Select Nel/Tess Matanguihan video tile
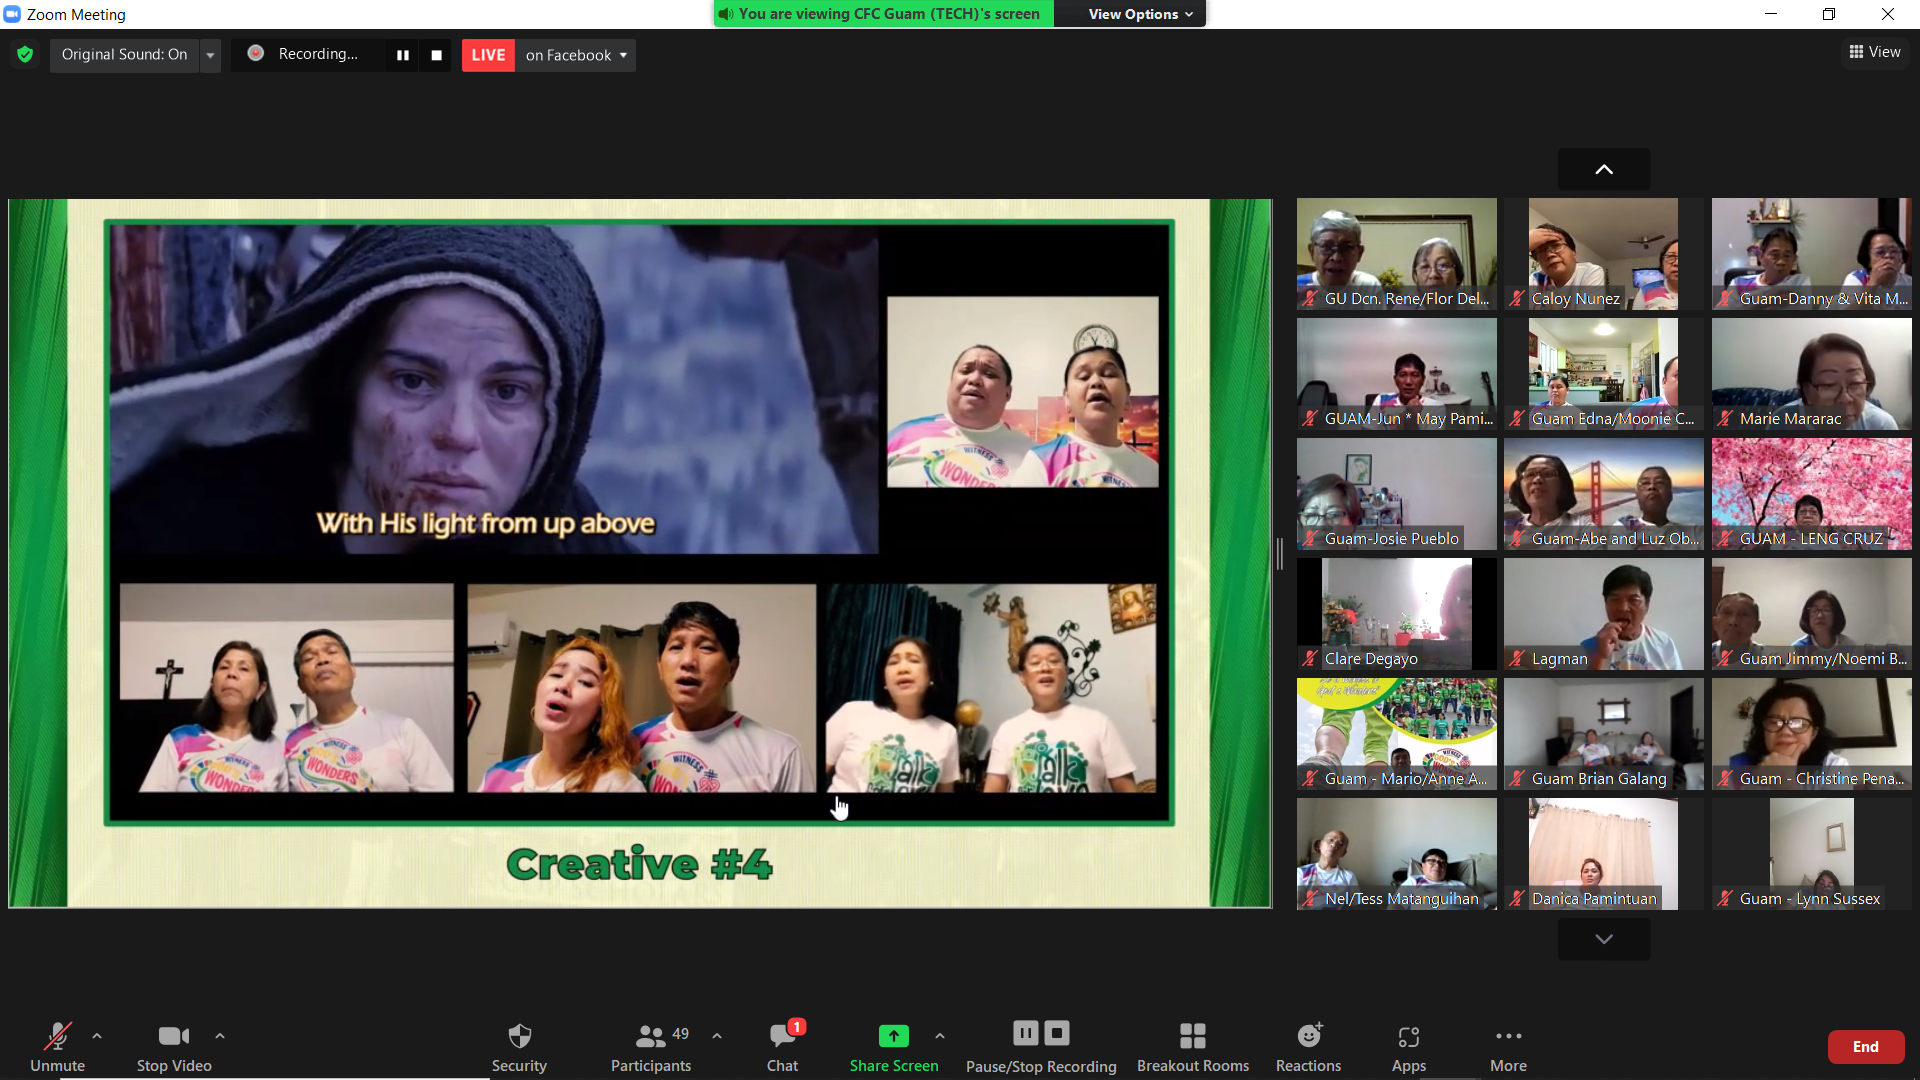The height and width of the screenshot is (1080, 1920). pyautogui.click(x=1397, y=854)
